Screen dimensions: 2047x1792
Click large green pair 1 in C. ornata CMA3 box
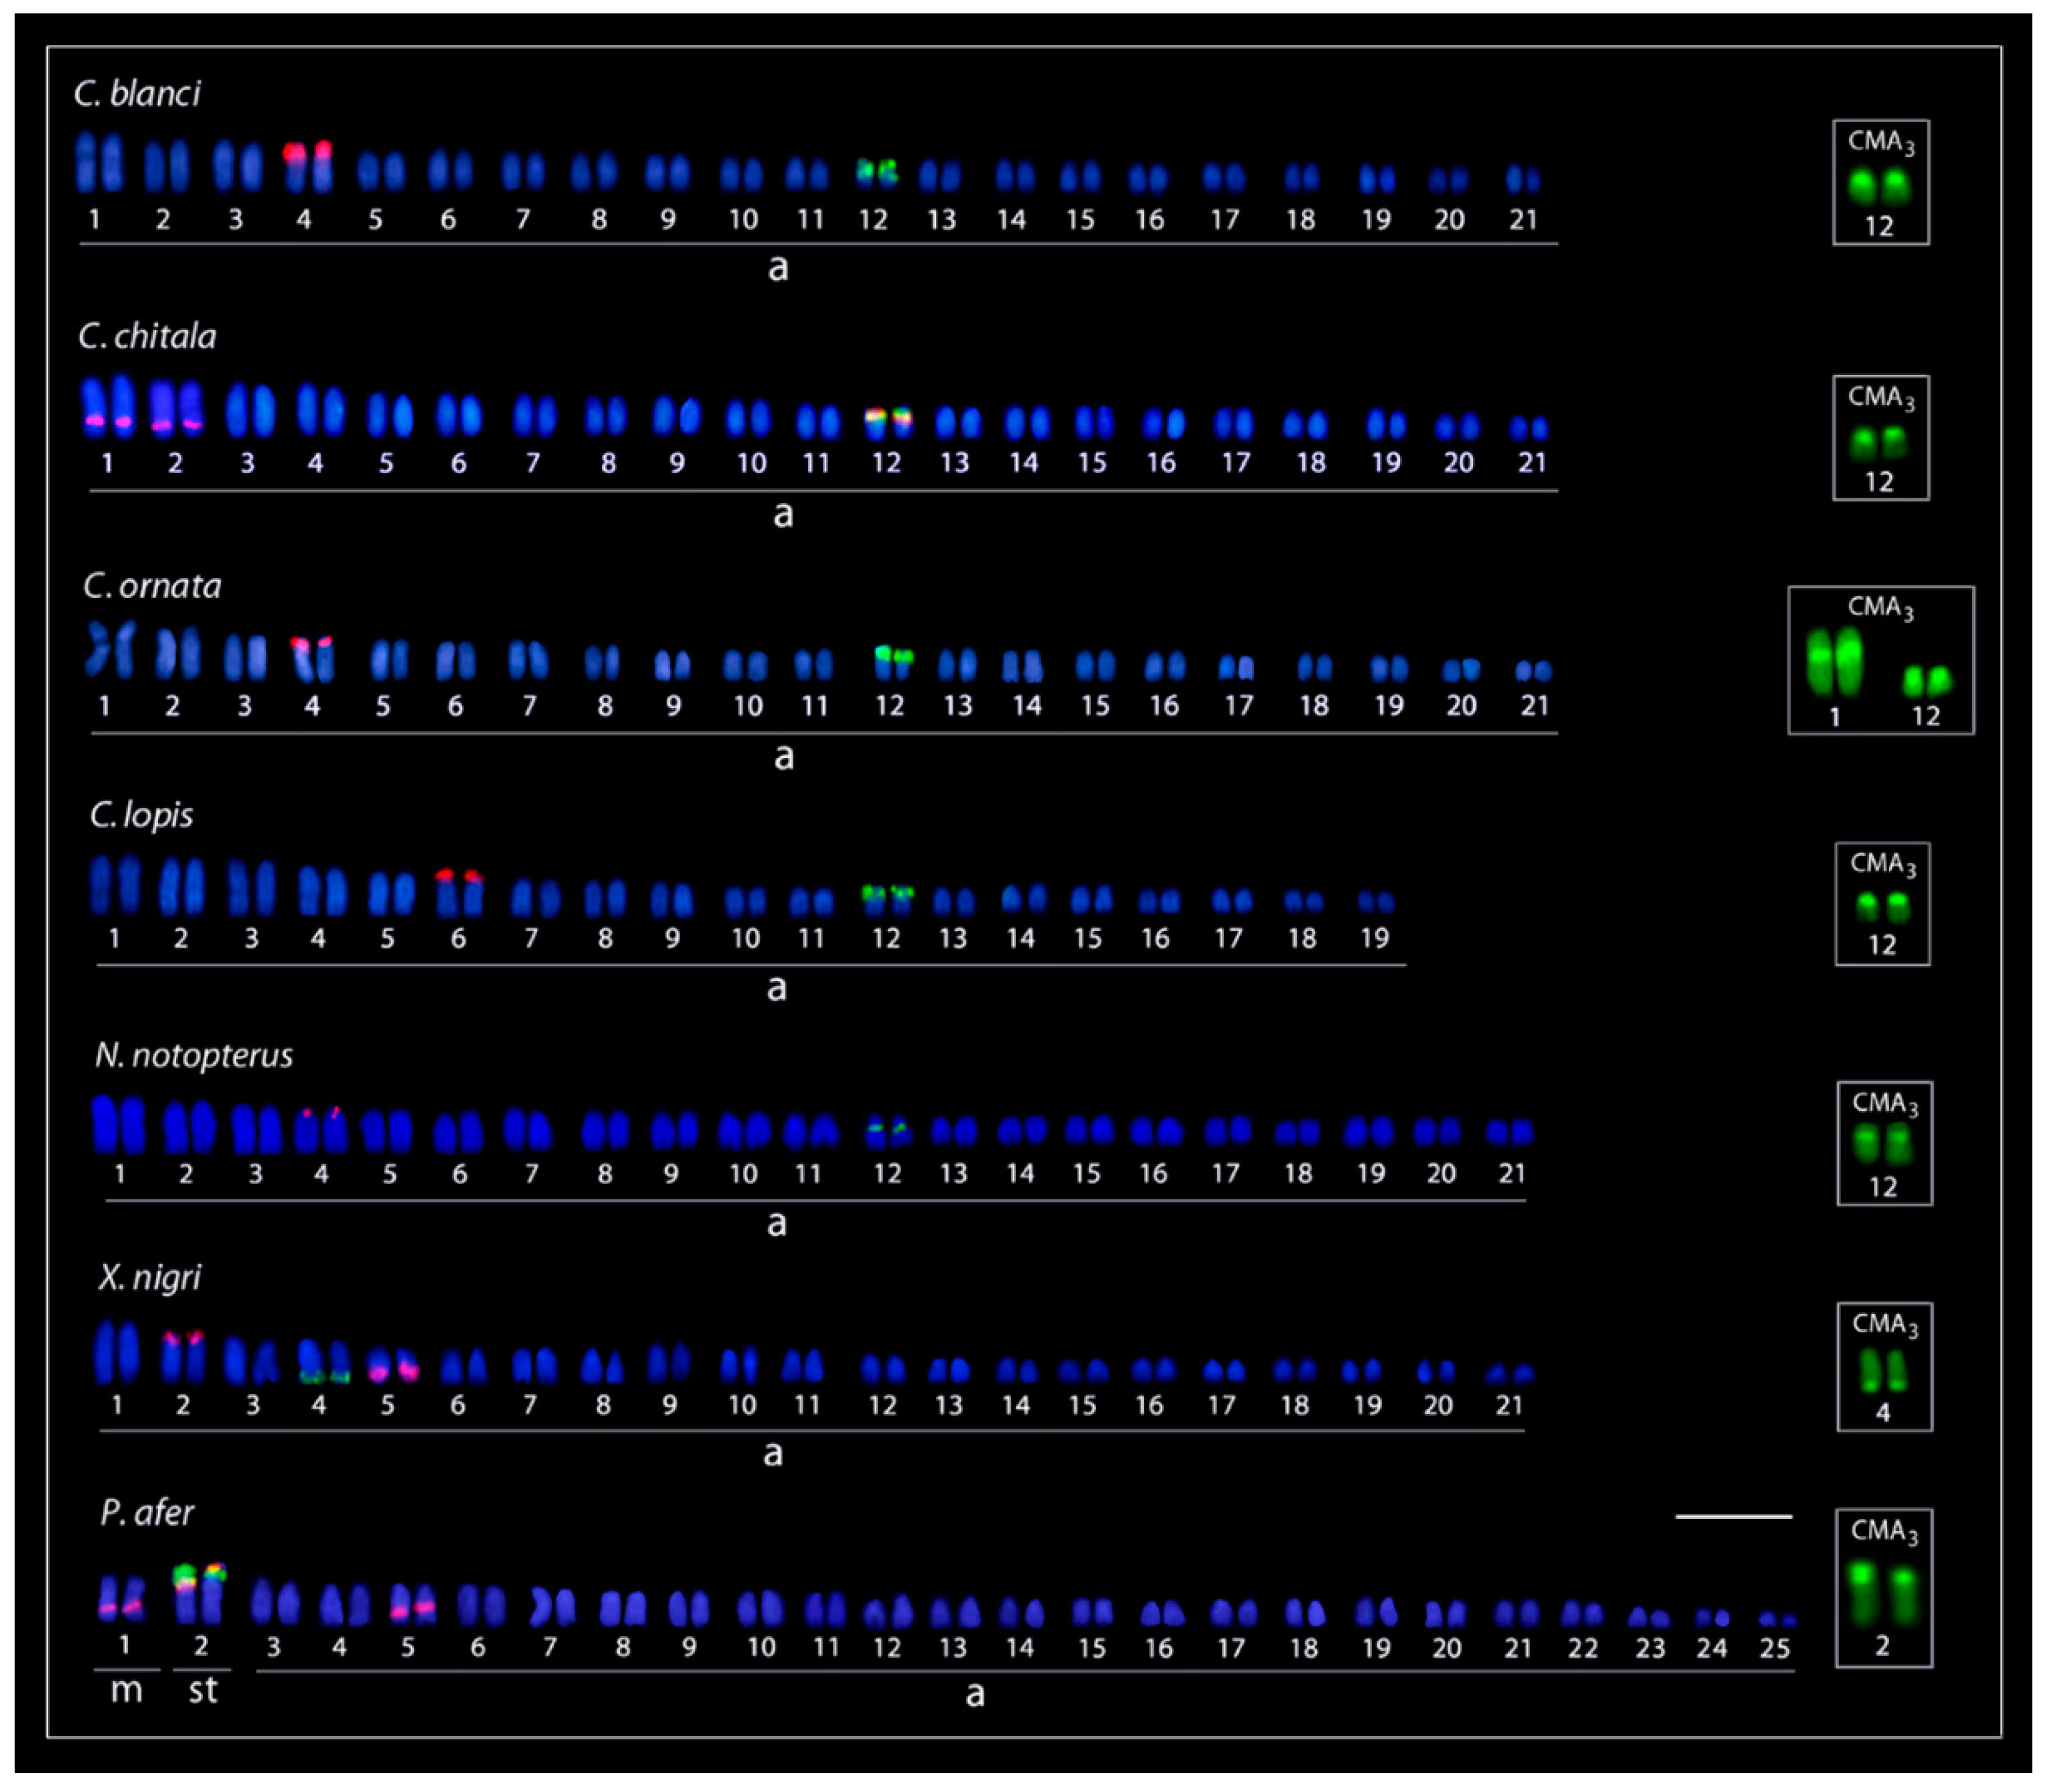(x=1835, y=662)
